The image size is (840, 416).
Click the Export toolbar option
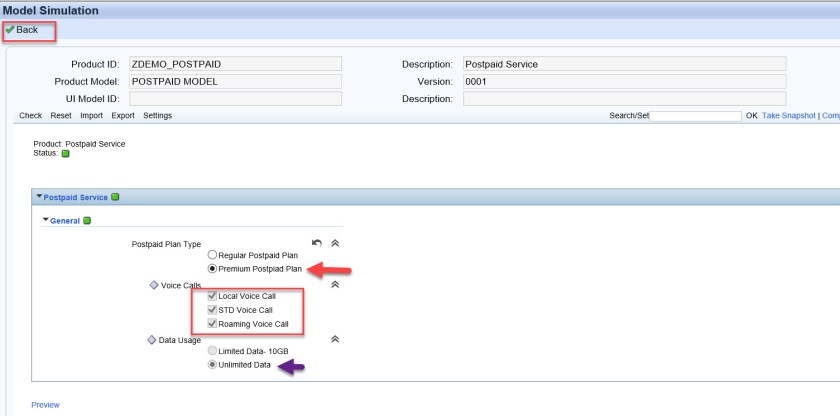tap(123, 116)
